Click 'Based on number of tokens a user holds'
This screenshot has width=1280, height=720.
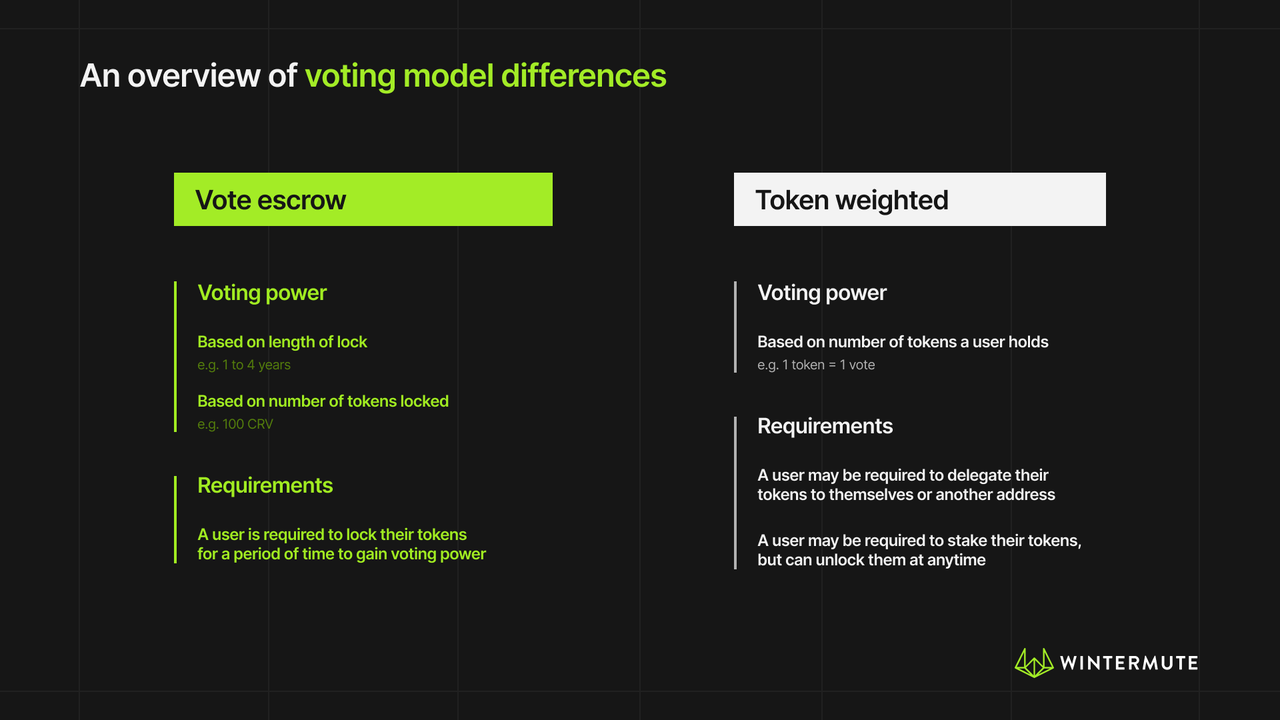[903, 342]
